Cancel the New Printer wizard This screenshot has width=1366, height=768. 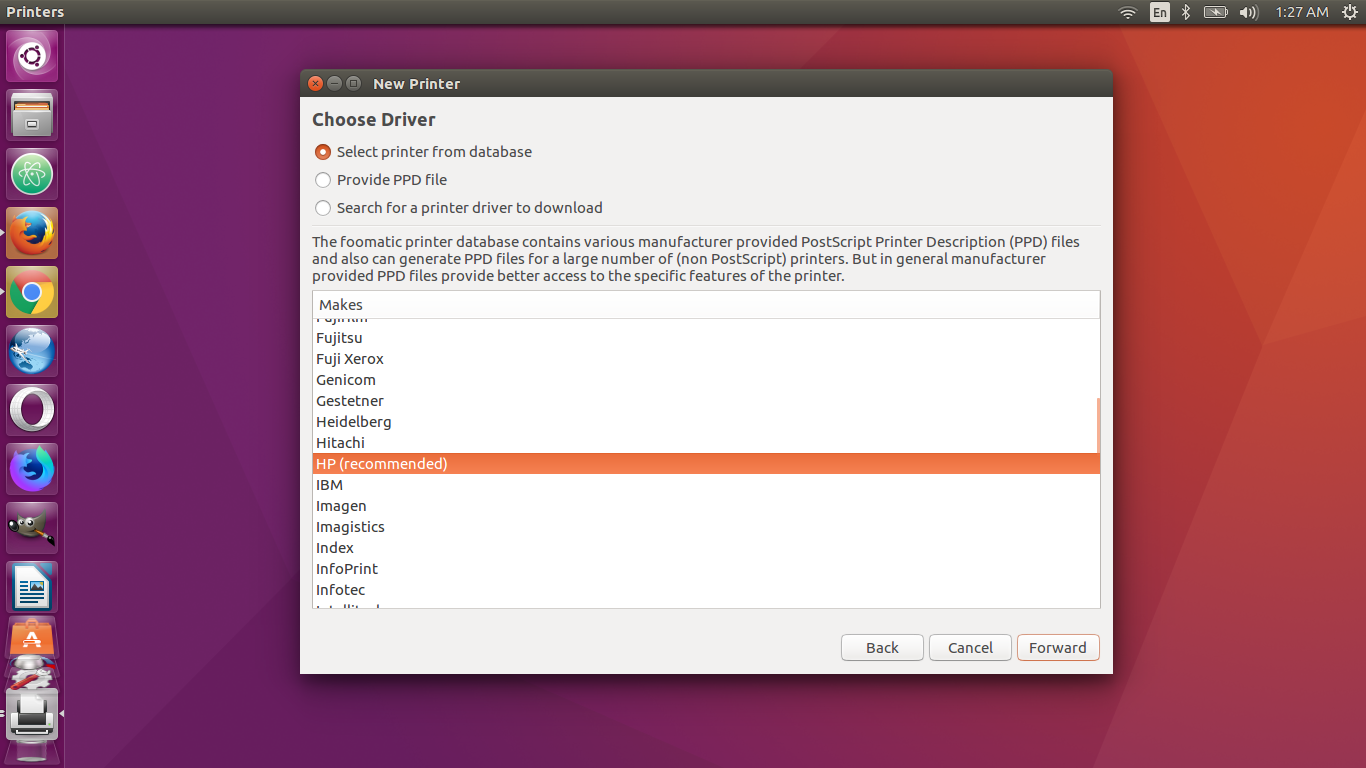pyautogui.click(x=970, y=648)
